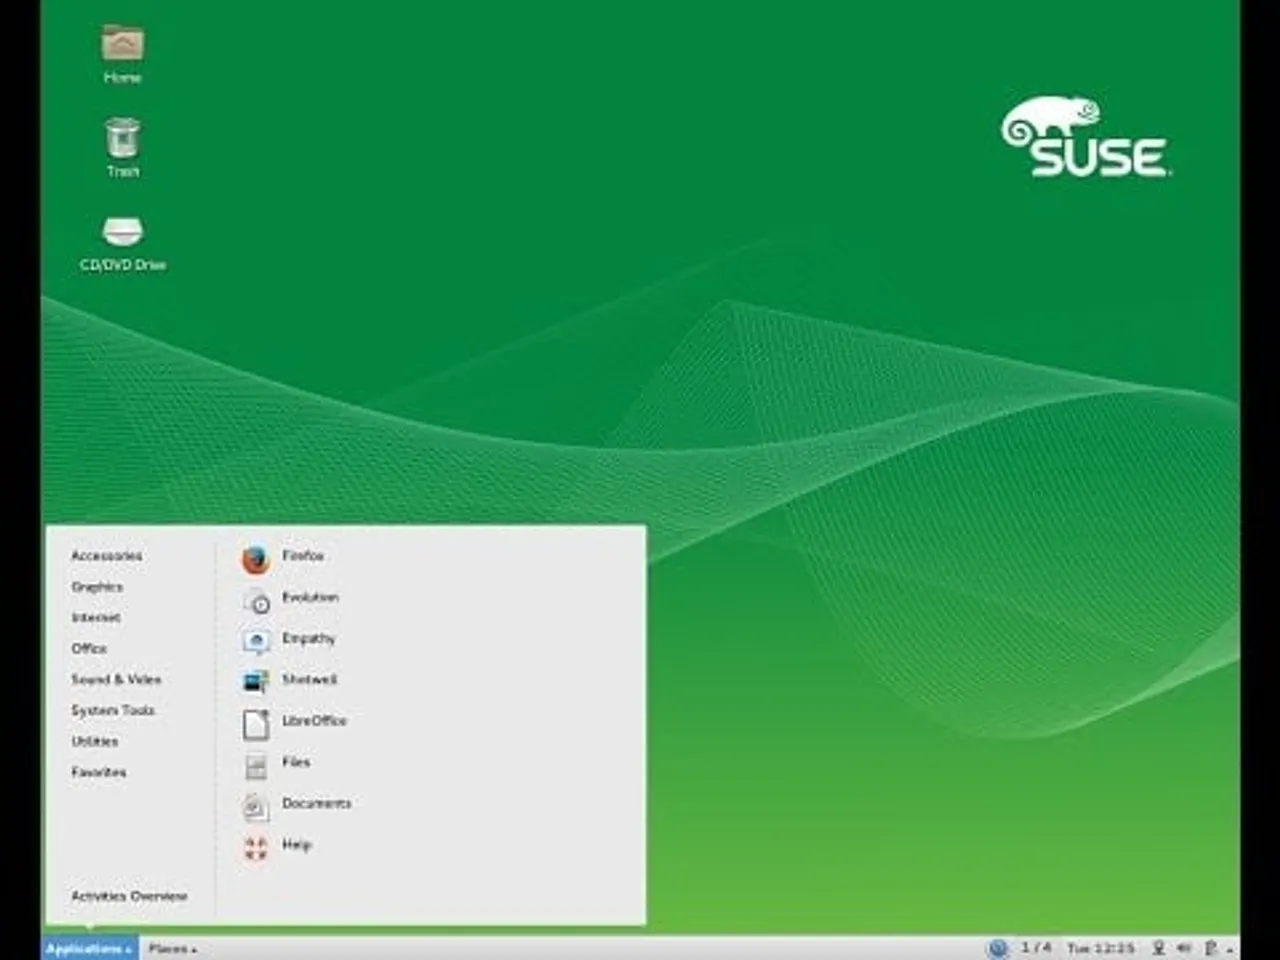Click the network icon in the bottom panel

tap(1158, 948)
